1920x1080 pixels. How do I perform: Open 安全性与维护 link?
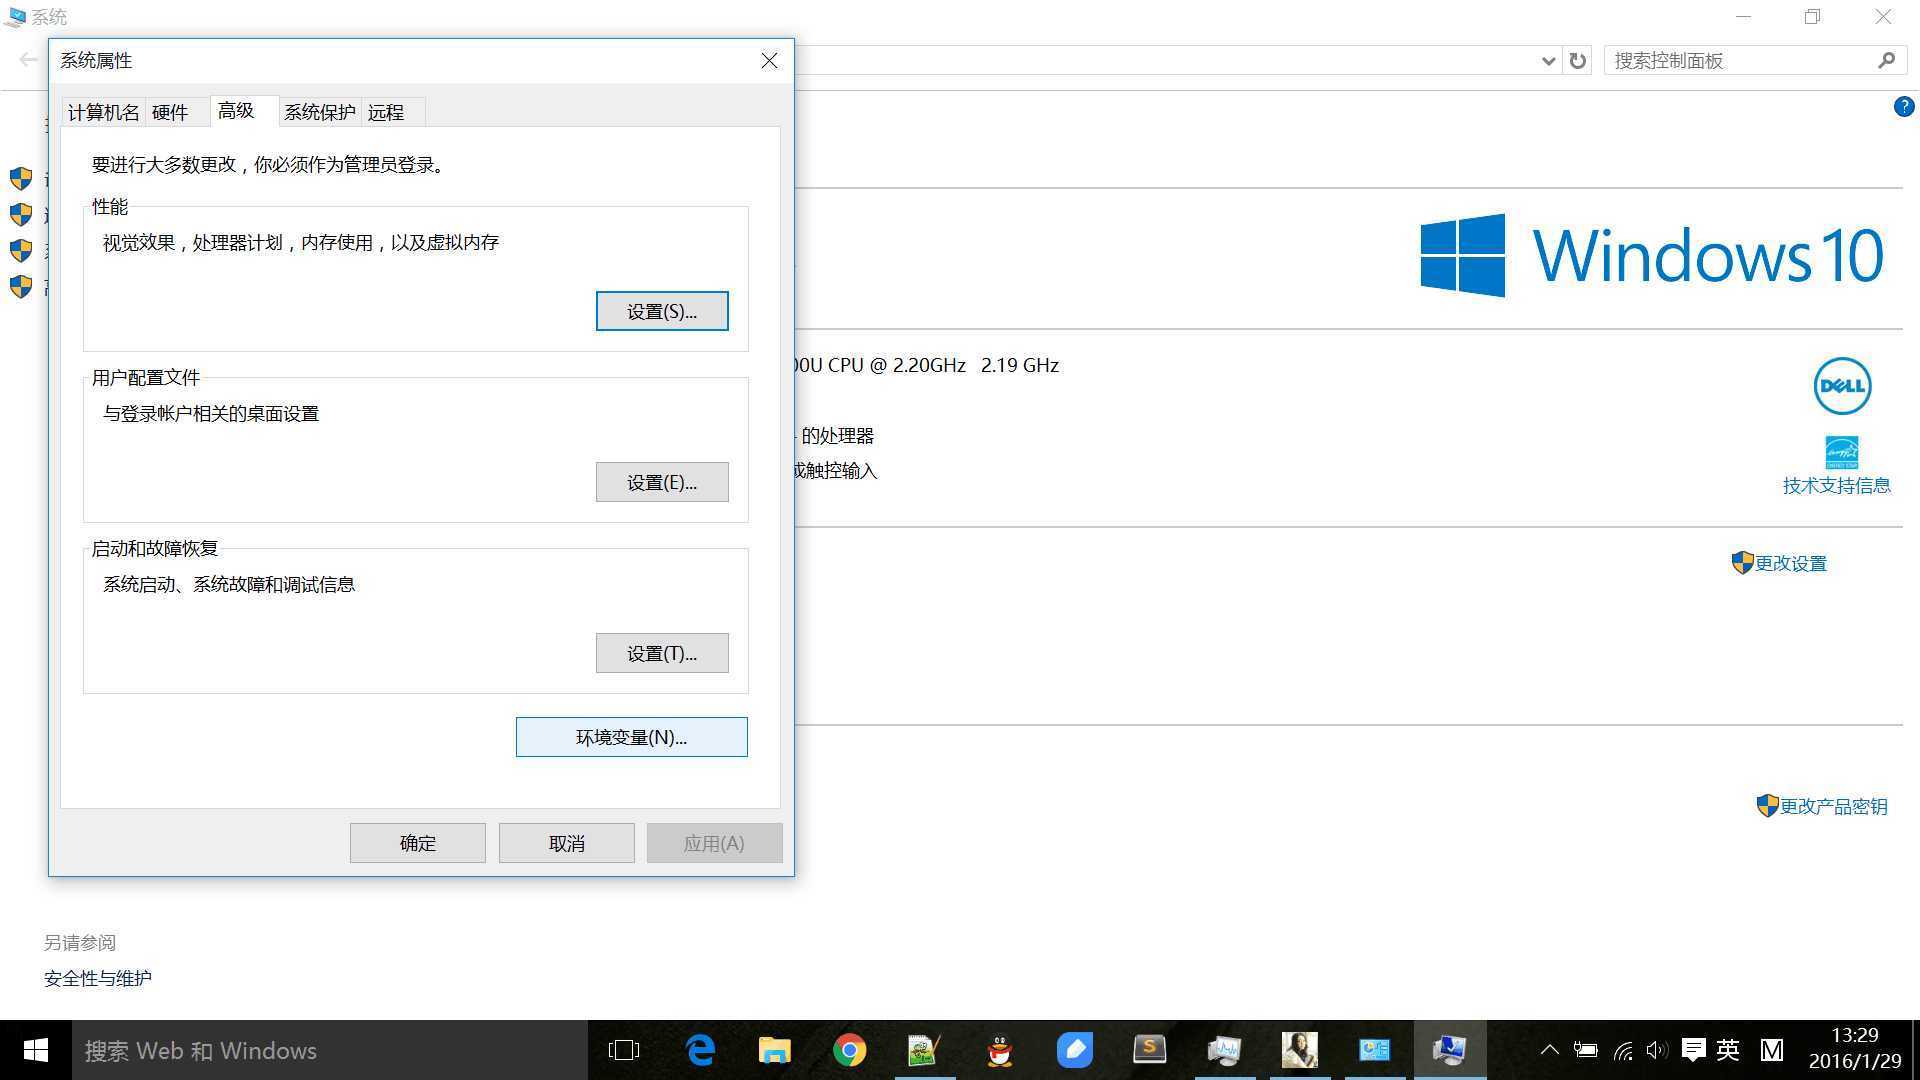click(98, 979)
